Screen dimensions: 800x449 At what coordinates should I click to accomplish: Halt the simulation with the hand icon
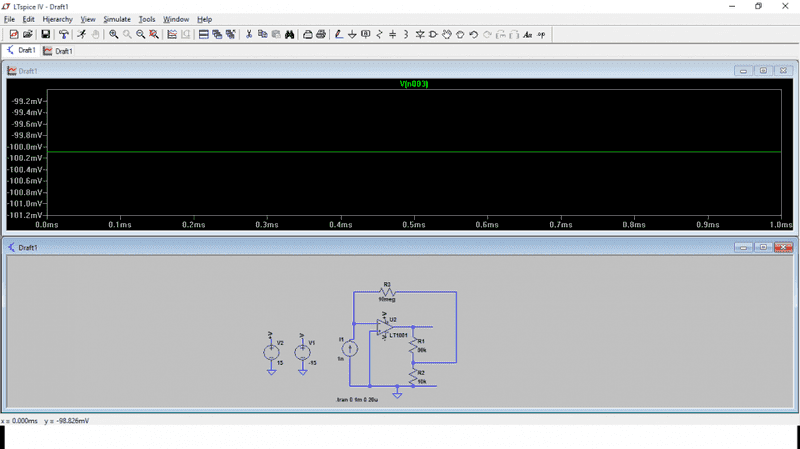pos(95,34)
